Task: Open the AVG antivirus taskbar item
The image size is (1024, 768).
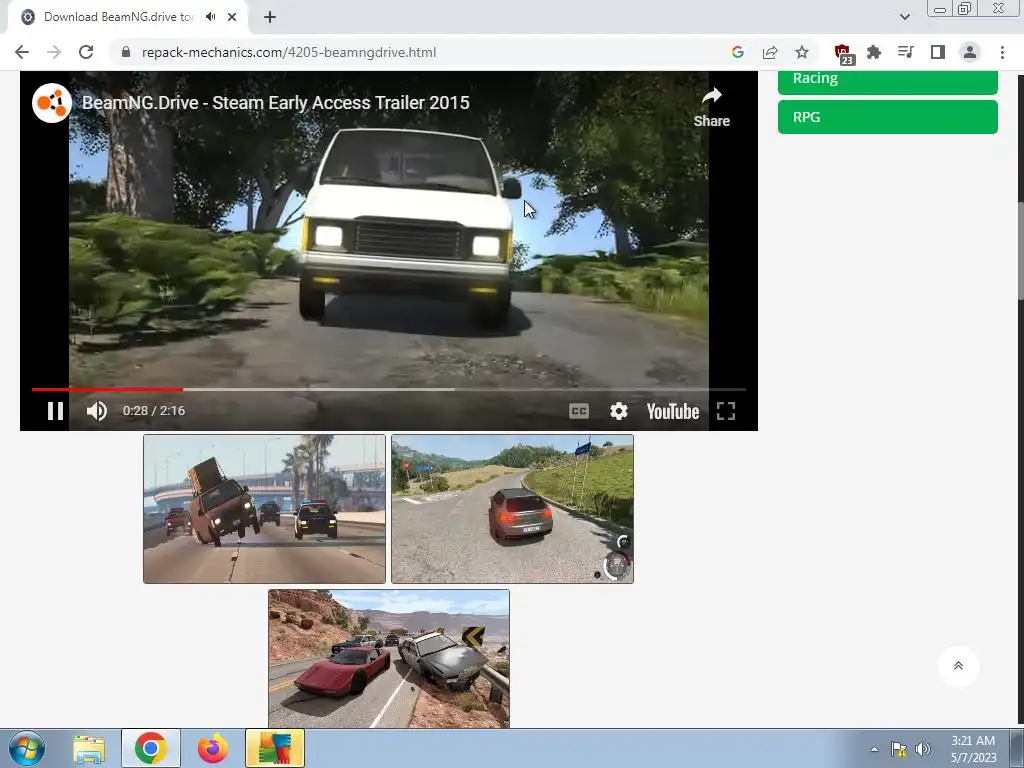Action: click(x=275, y=748)
